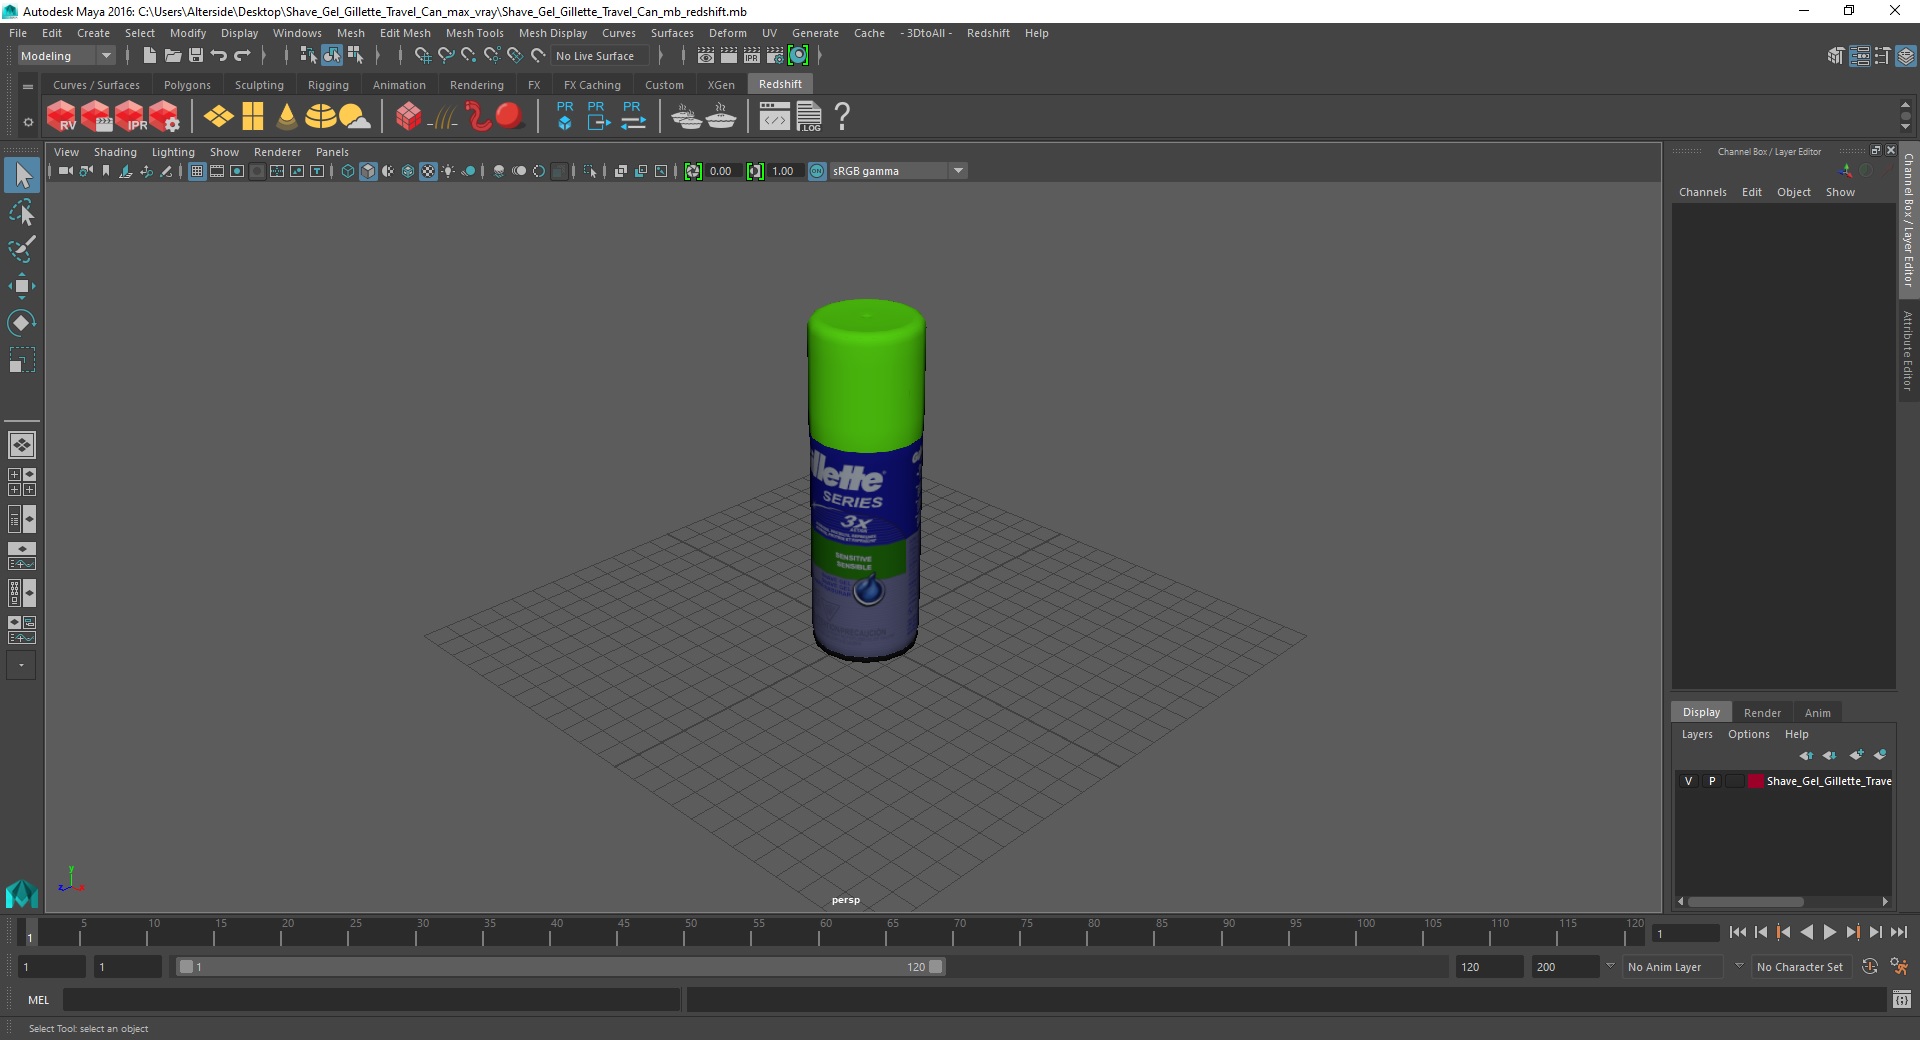Click the Redshift IPR render shelf icon

130,117
